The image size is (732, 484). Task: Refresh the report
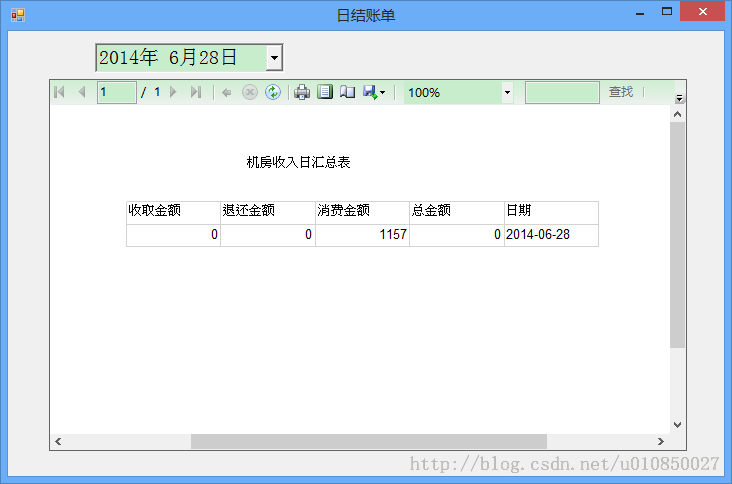(273, 92)
